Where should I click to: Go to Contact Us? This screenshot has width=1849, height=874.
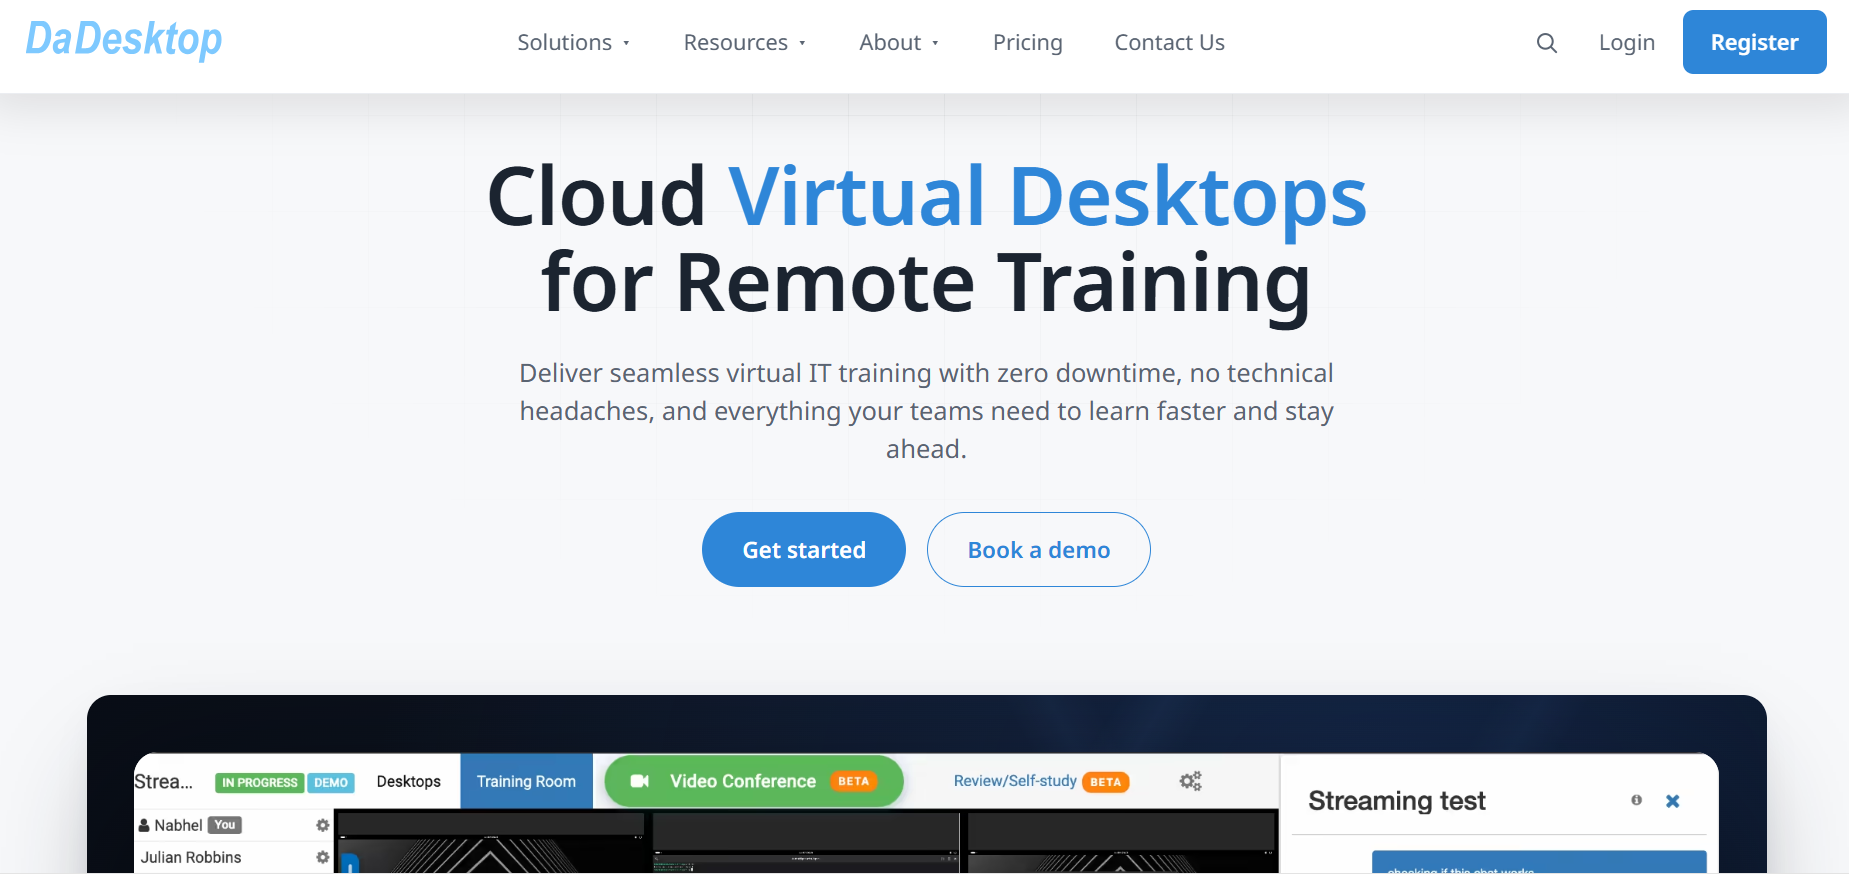pyautogui.click(x=1169, y=43)
